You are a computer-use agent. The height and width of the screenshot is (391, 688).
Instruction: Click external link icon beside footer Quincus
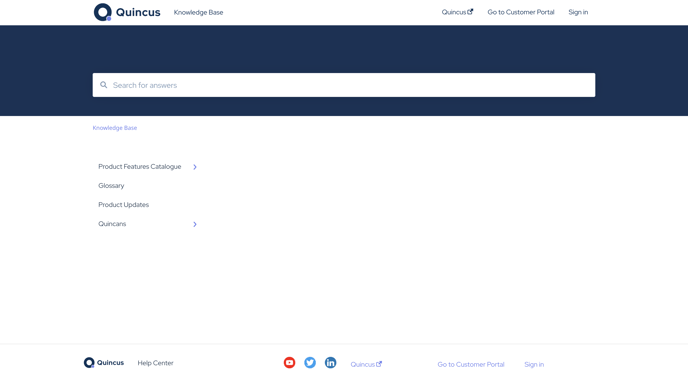pyautogui.click(x=379, y=364)
